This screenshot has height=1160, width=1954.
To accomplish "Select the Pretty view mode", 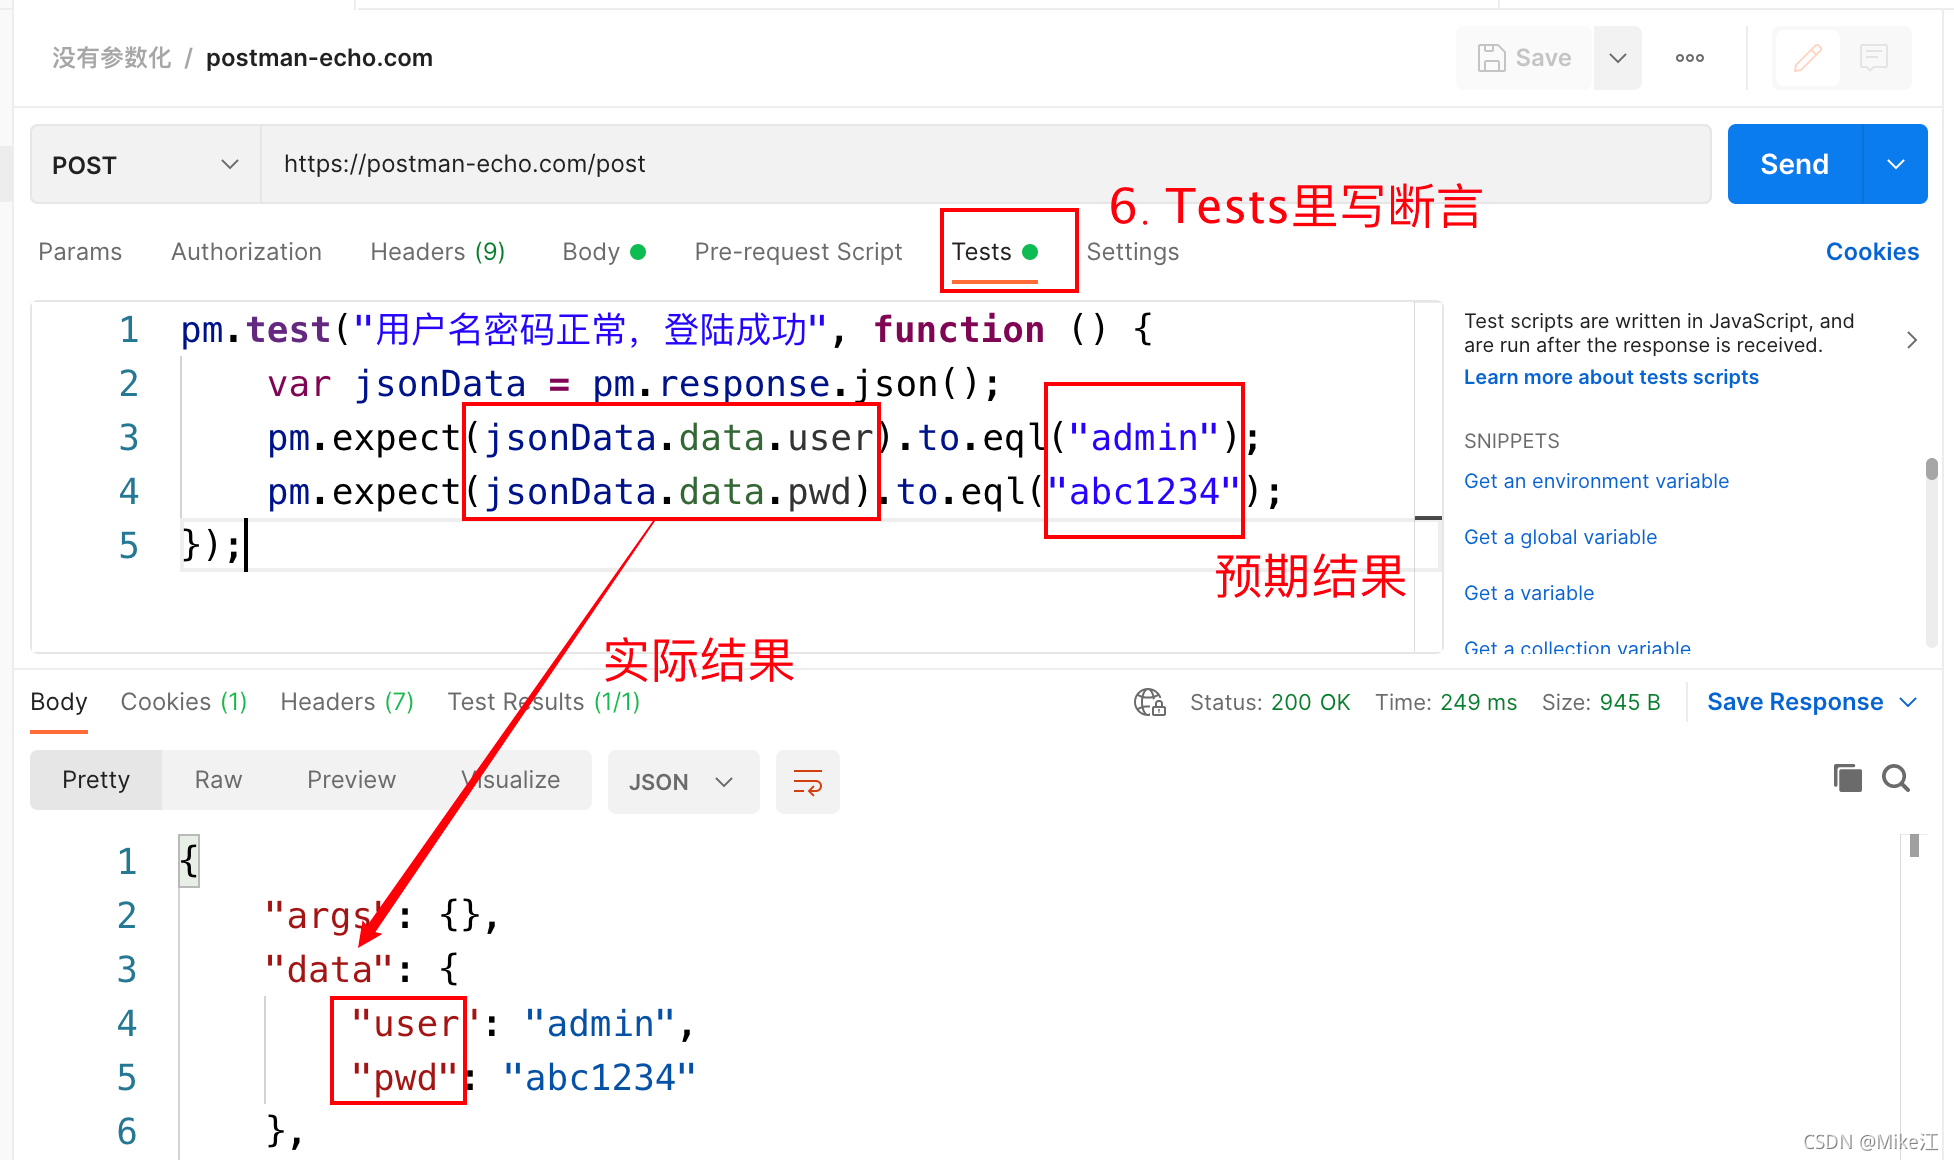I will click(x=96, y=780).
